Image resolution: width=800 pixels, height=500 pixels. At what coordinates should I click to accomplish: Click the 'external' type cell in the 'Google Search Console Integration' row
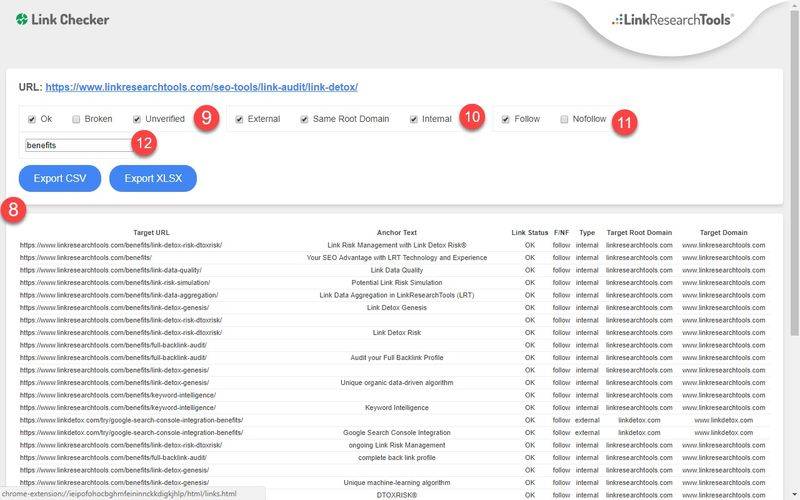click(587, 433)
